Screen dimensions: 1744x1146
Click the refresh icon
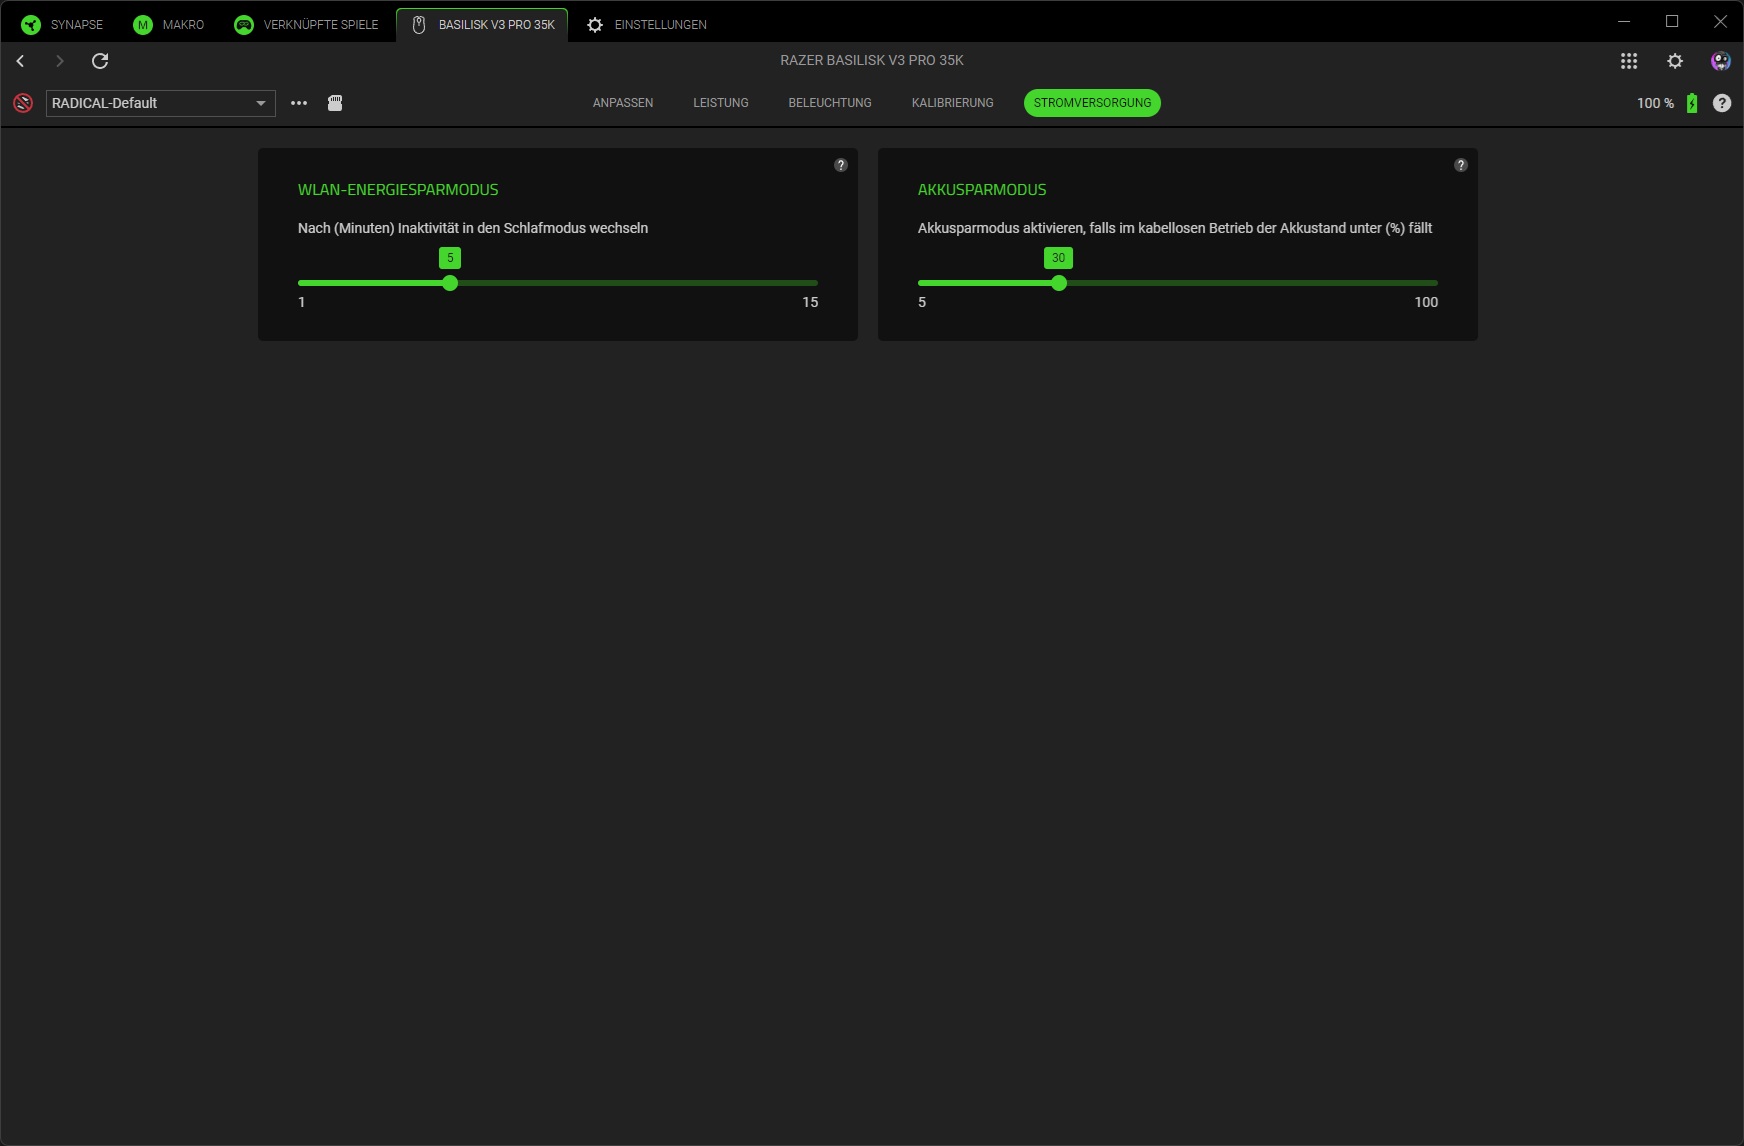click(100, 61)
